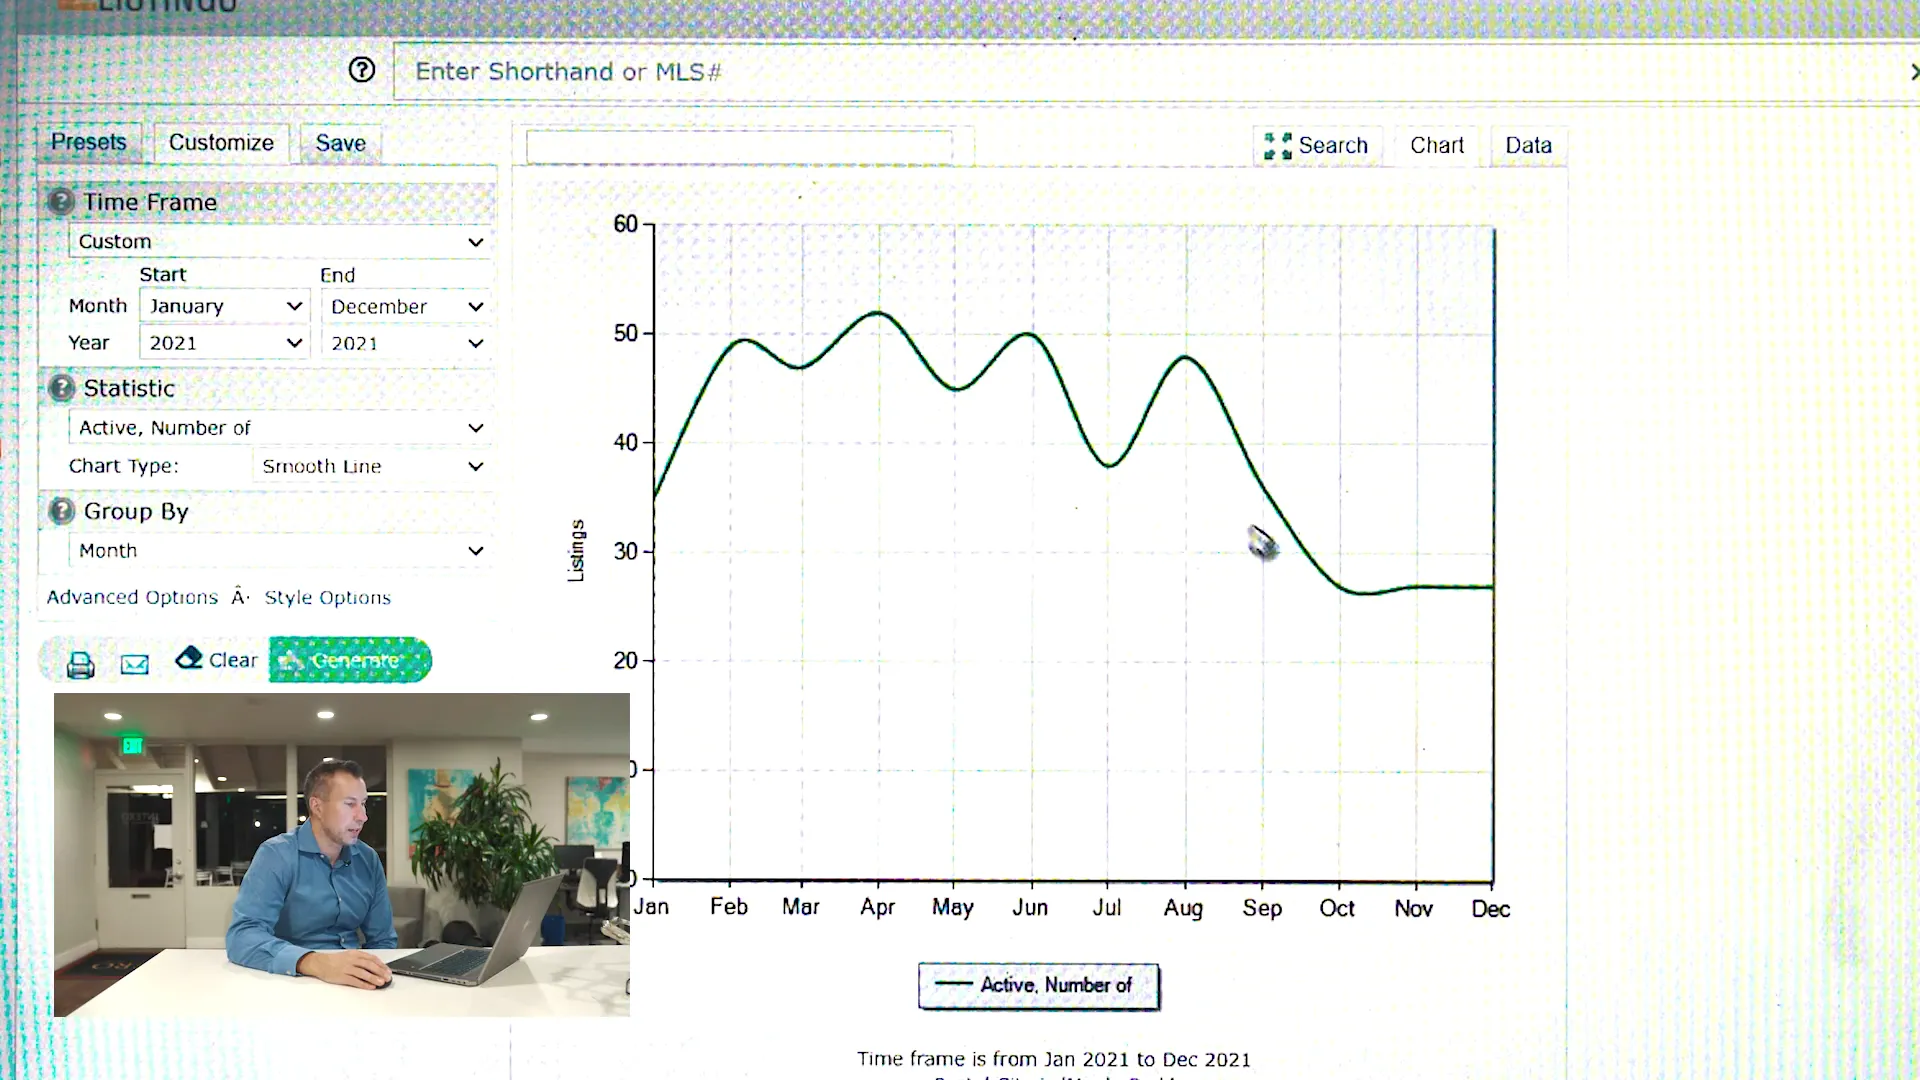Click the Time Frame help icon
1920x1080 pixels.
(x=61, y=201)
